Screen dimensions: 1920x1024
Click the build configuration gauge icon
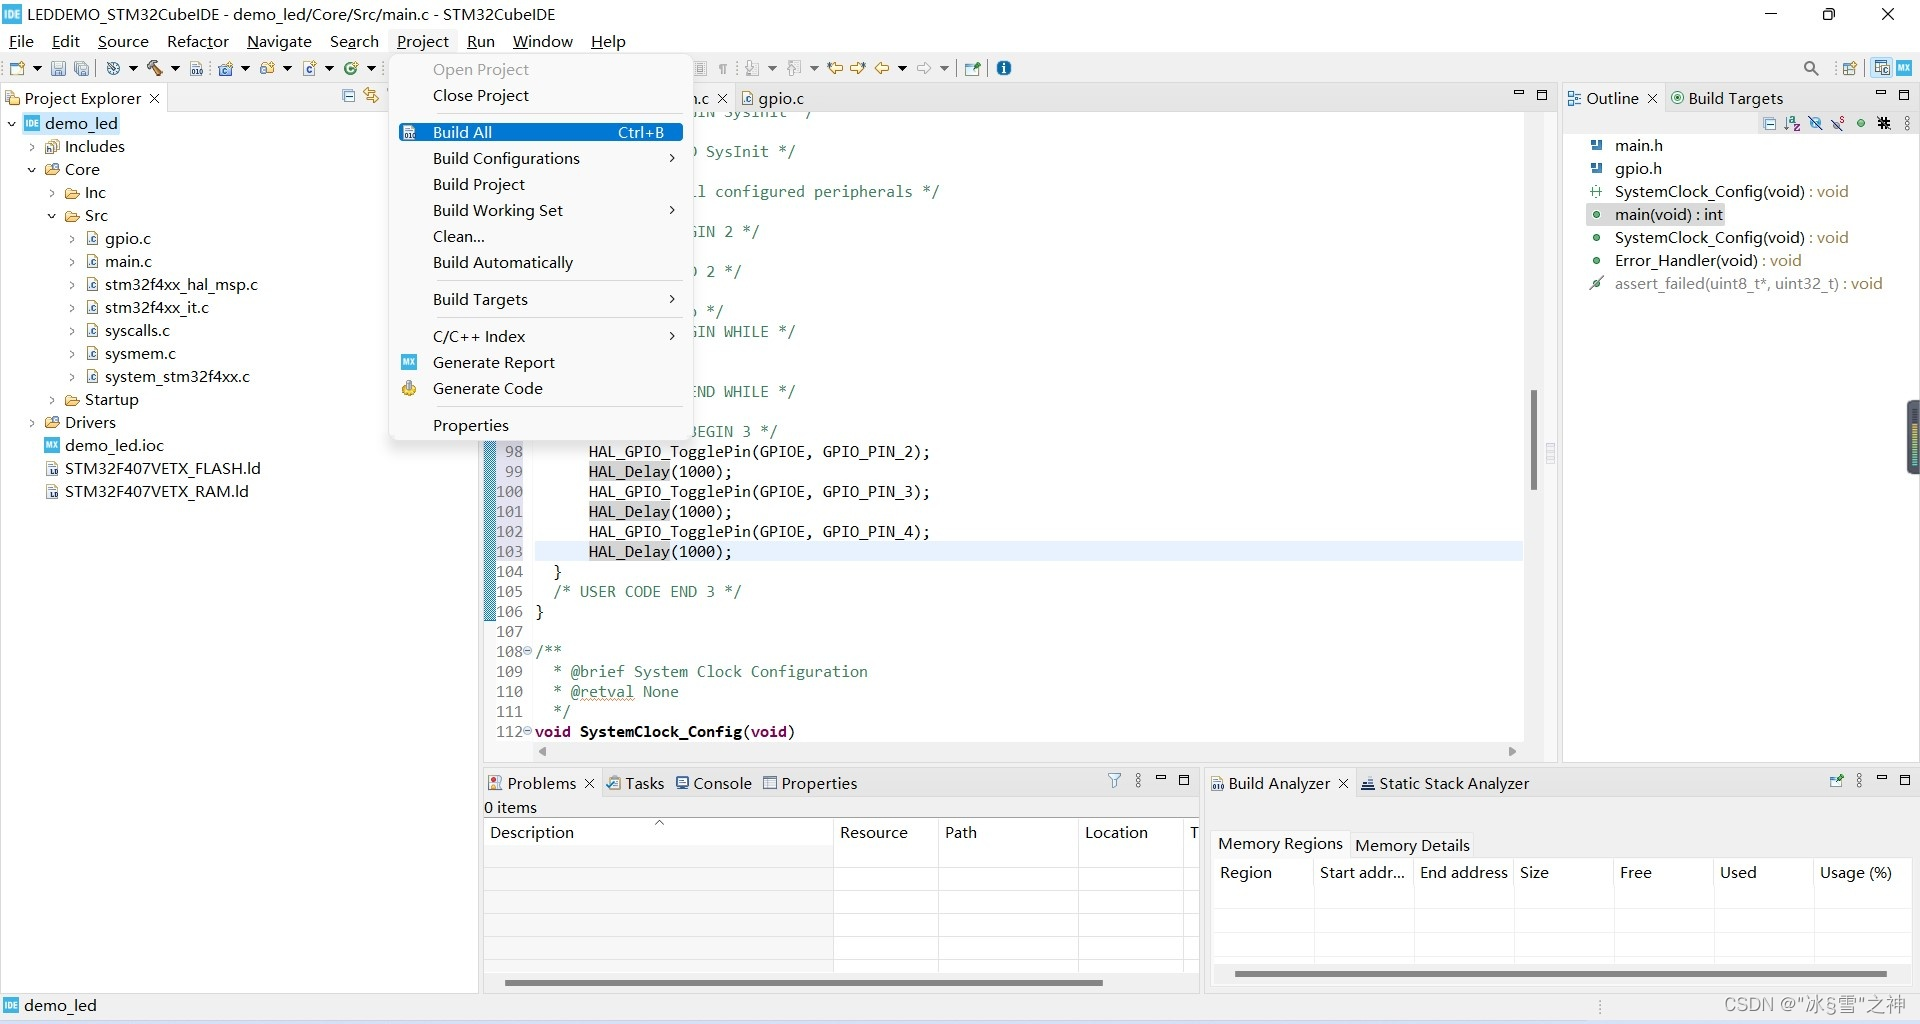(113, 68)
